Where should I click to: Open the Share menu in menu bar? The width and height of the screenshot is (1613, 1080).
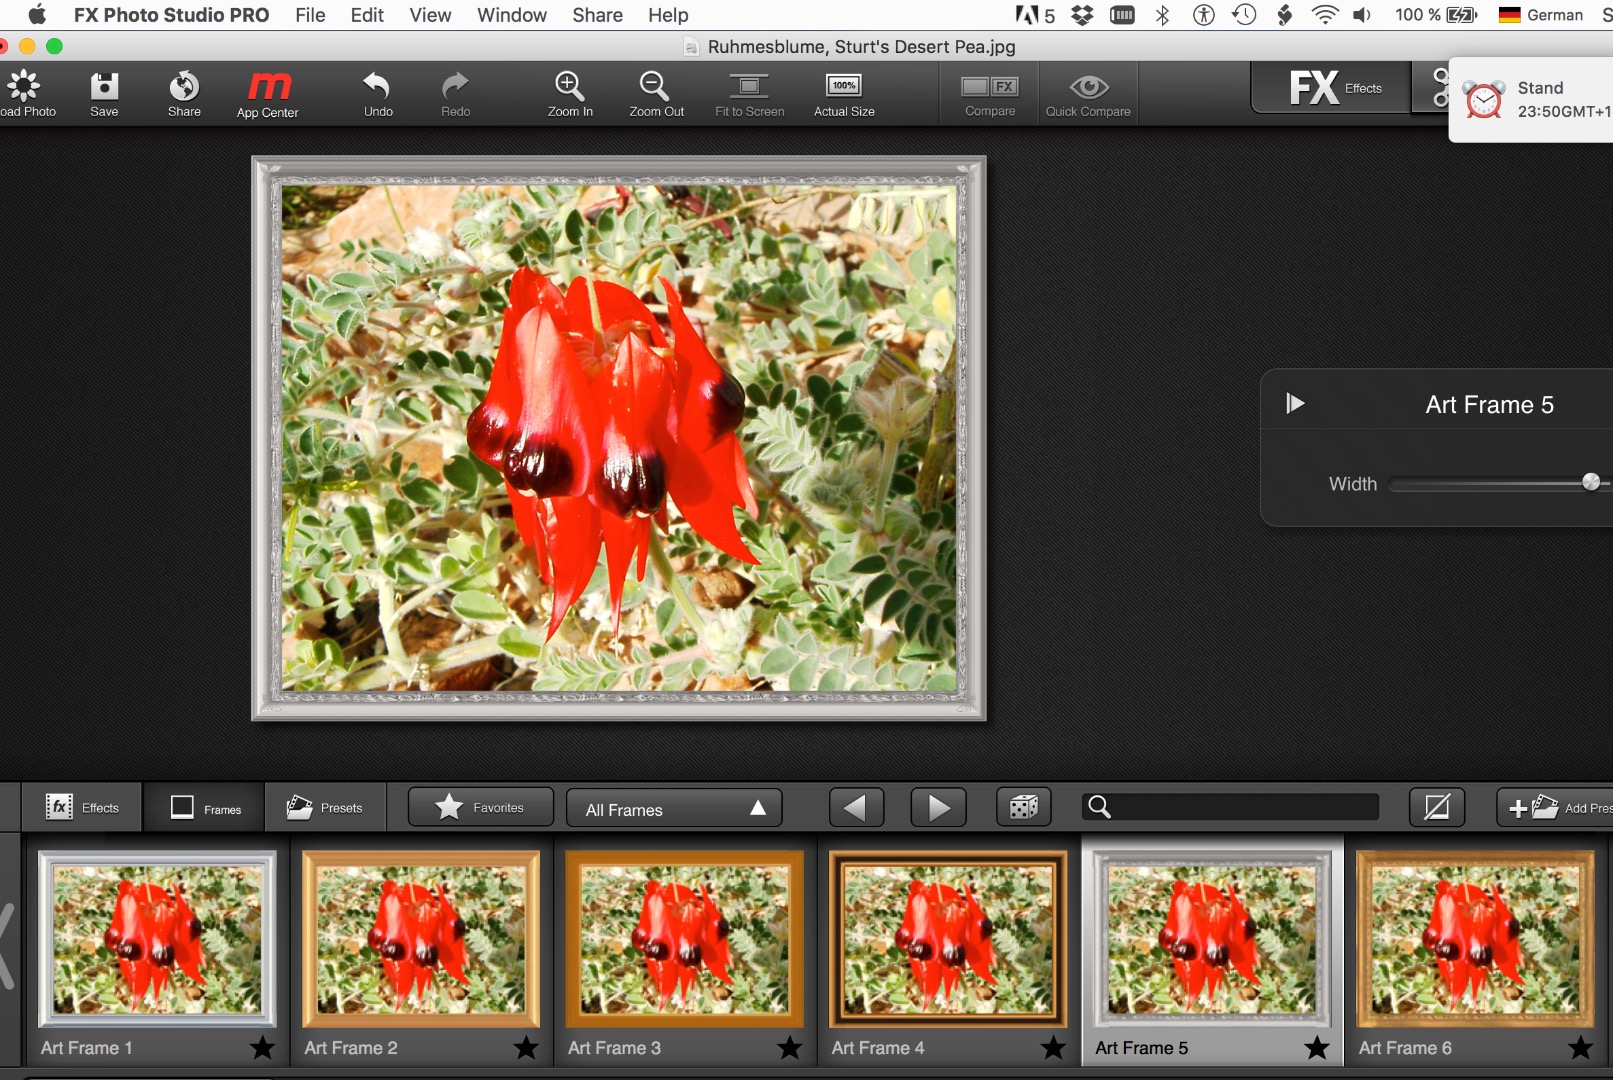point(598,15)
